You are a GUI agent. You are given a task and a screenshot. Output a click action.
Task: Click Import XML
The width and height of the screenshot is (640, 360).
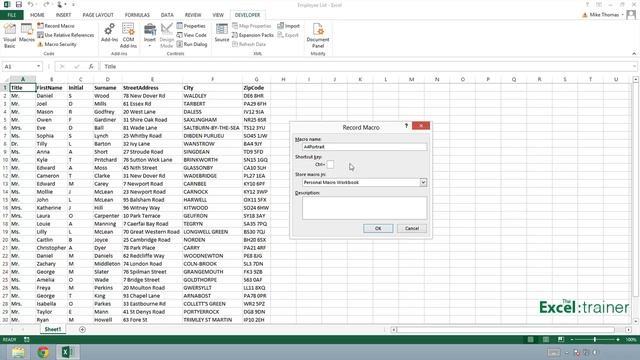coord(289,26)
